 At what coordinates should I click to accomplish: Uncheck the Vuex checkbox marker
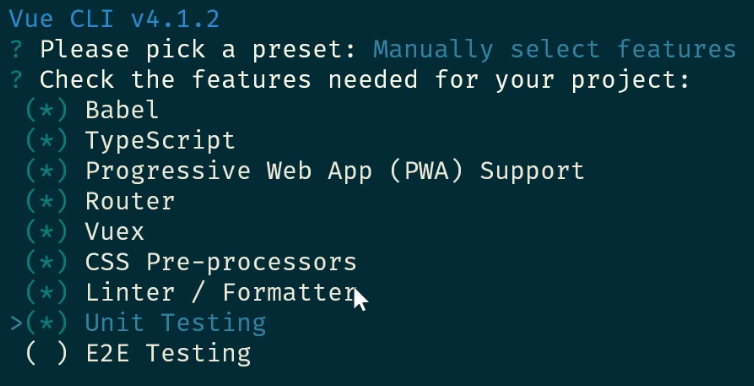(x=47, y=231)
